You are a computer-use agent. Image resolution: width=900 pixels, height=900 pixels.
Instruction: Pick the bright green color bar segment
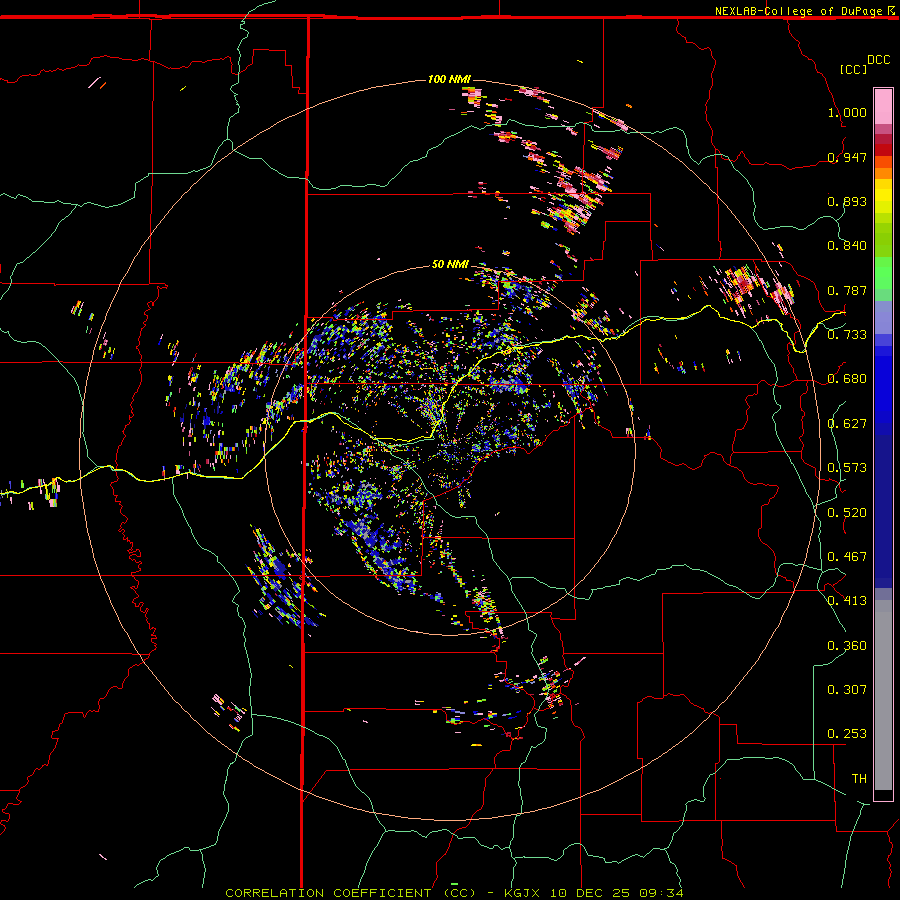click(883, 273)
